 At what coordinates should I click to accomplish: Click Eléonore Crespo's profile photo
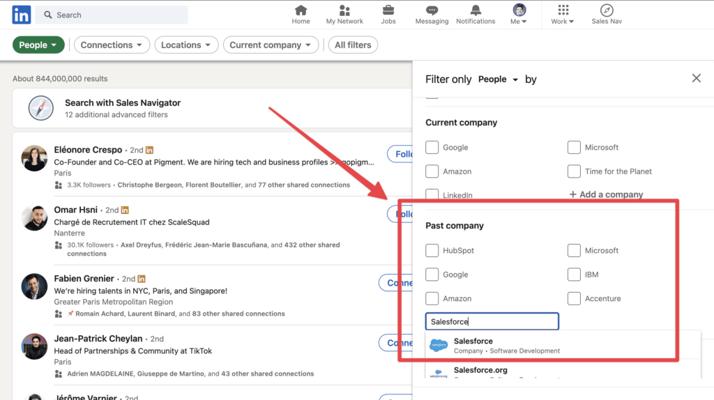pos(34,158)
